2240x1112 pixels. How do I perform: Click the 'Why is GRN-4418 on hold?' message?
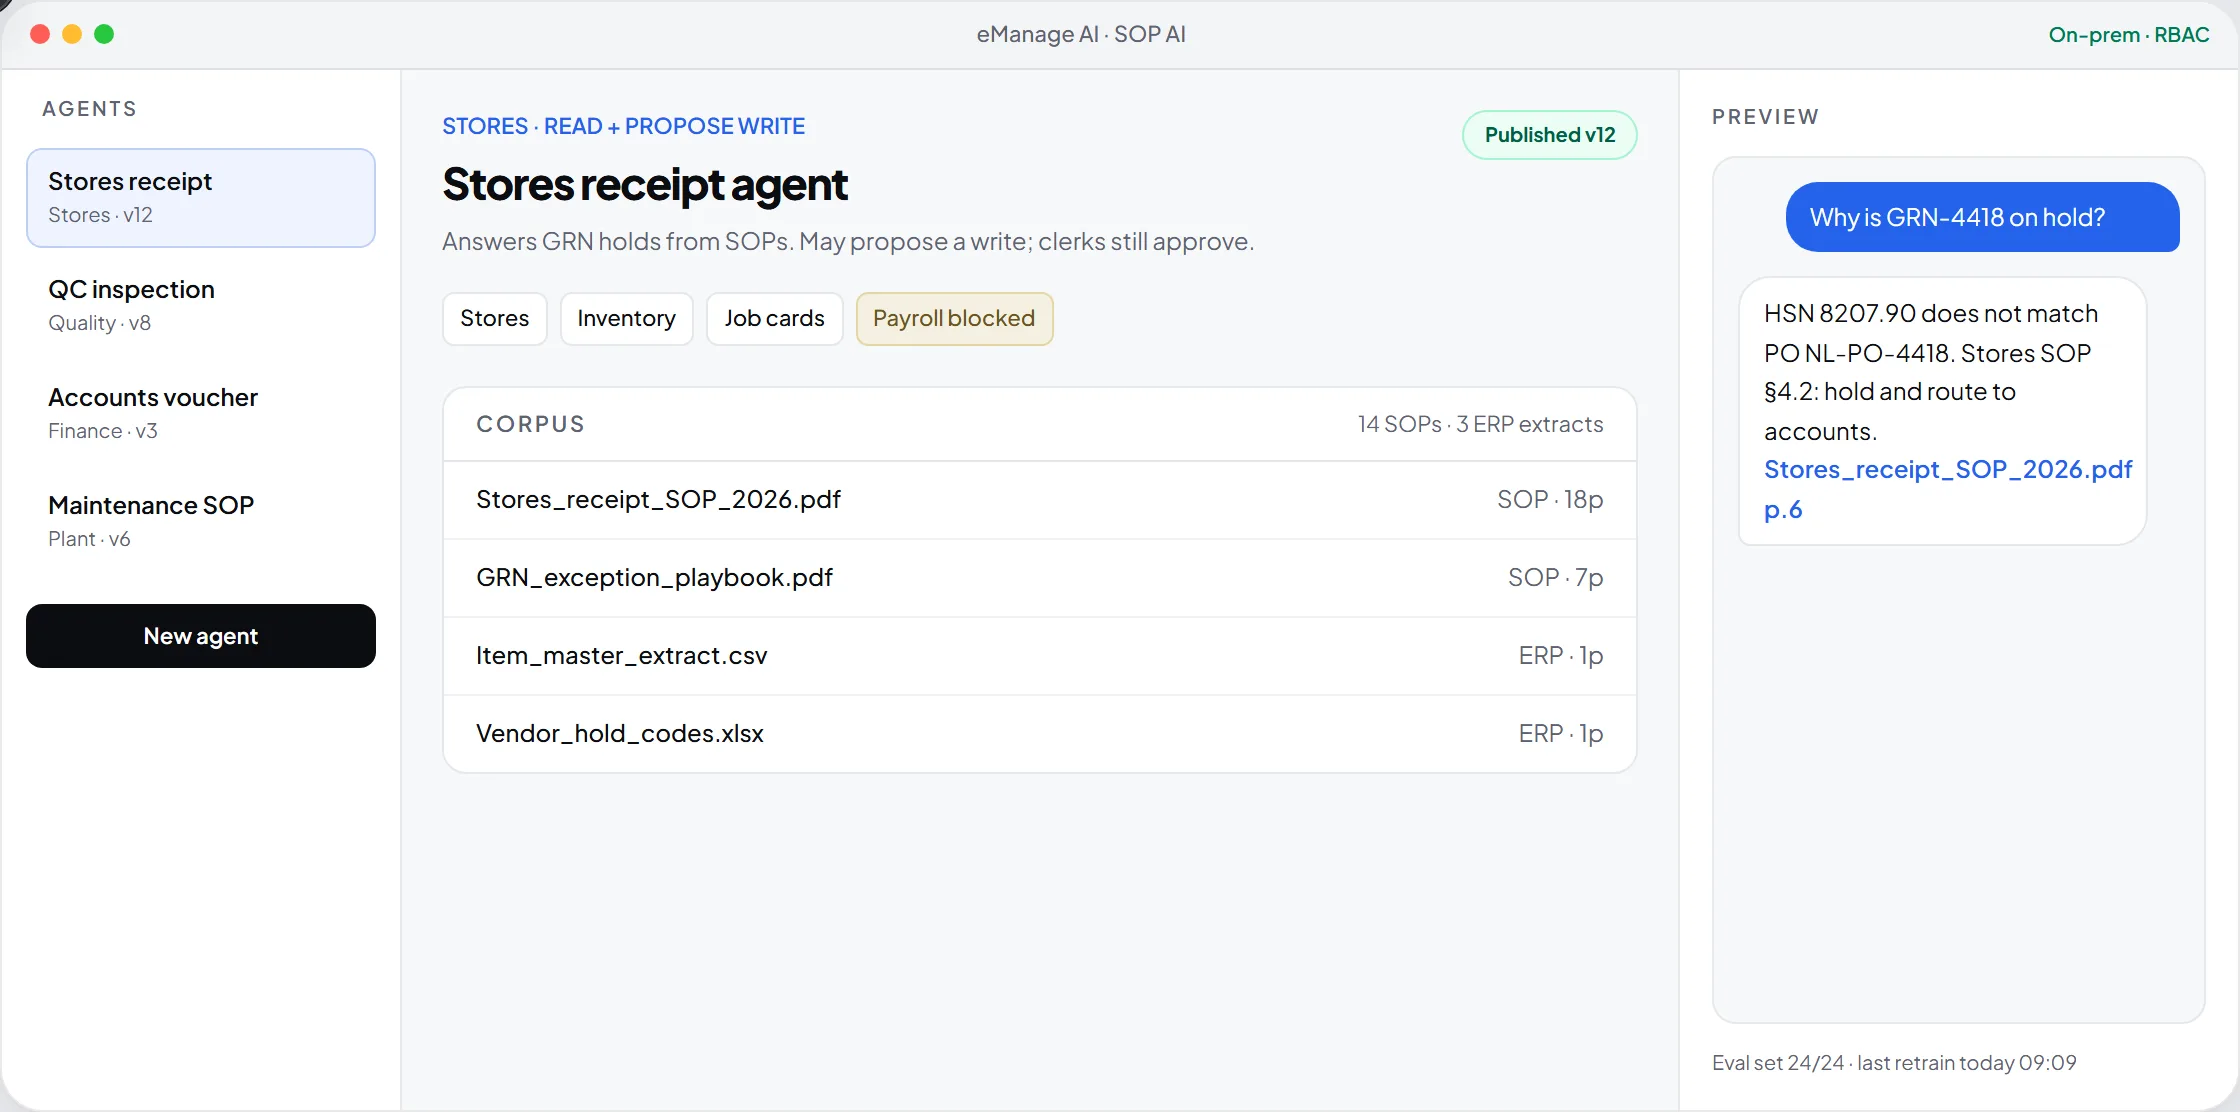click(1982, 217)
